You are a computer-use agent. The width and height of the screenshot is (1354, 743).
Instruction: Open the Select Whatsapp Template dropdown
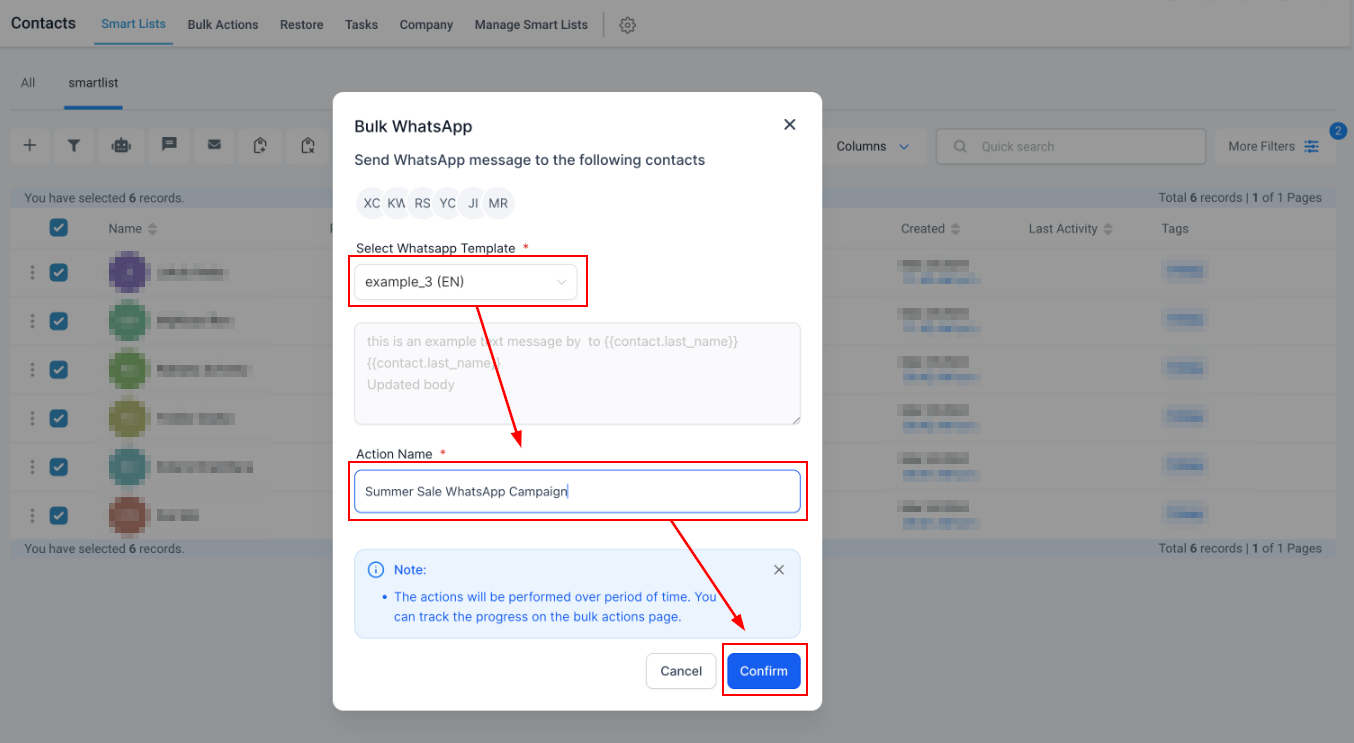[466, 282]
